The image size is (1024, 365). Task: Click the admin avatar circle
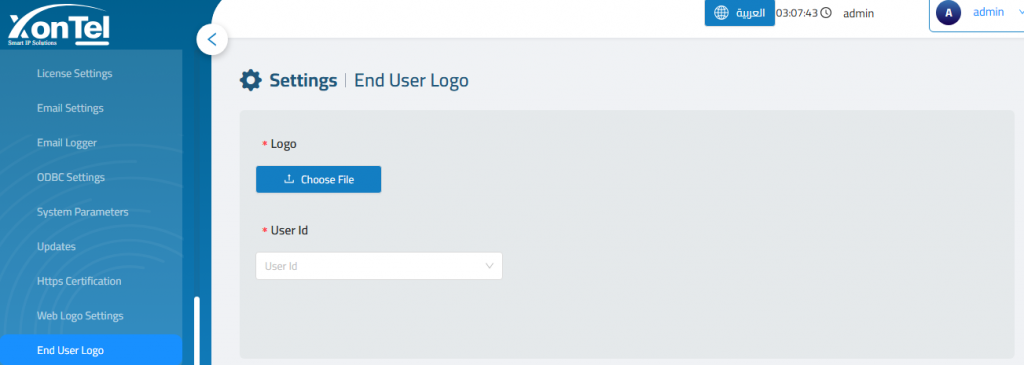pyautogui.click(x=948, y=12)
